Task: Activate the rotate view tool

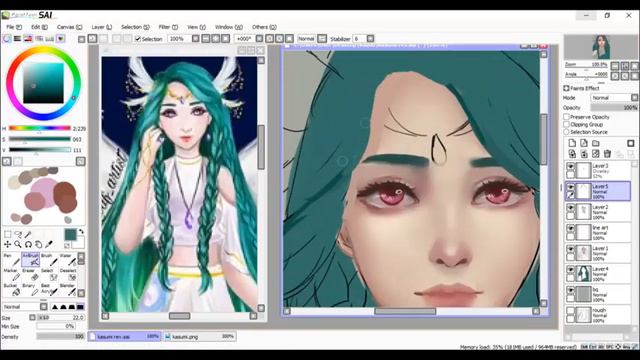Action: [x=28, y=244]
